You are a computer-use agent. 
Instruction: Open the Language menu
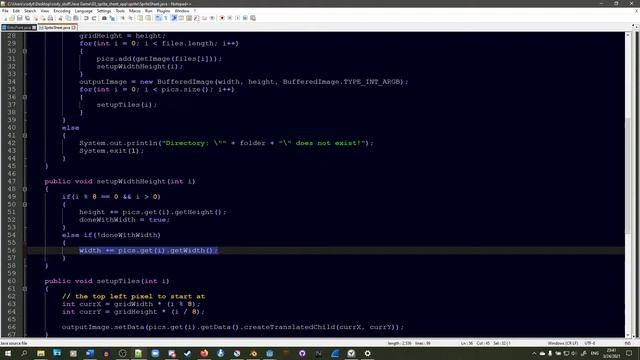coord(84,11)
